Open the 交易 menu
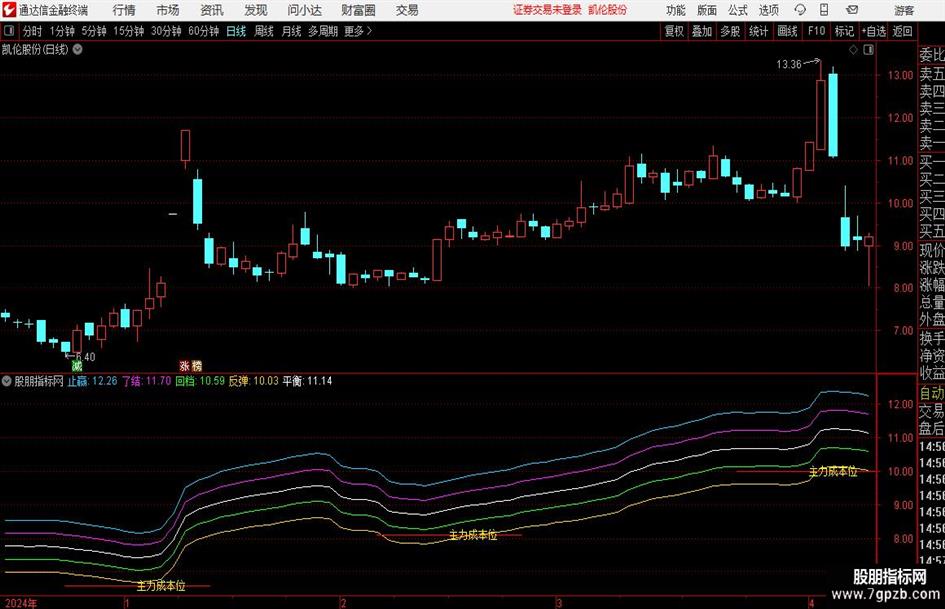The height and width of the screenshot is (609, 945). [407, 10]
